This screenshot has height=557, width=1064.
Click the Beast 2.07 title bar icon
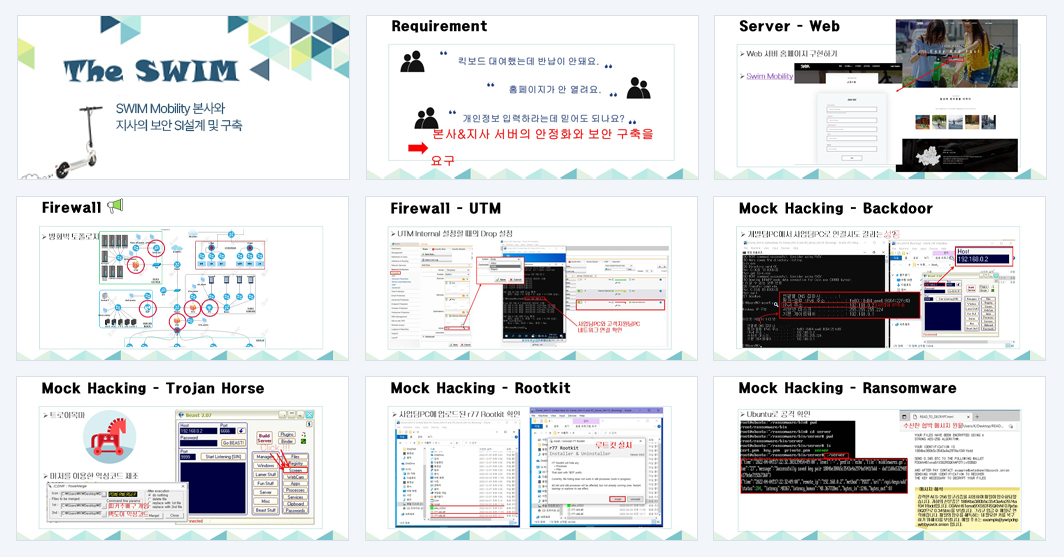(180, 415)
